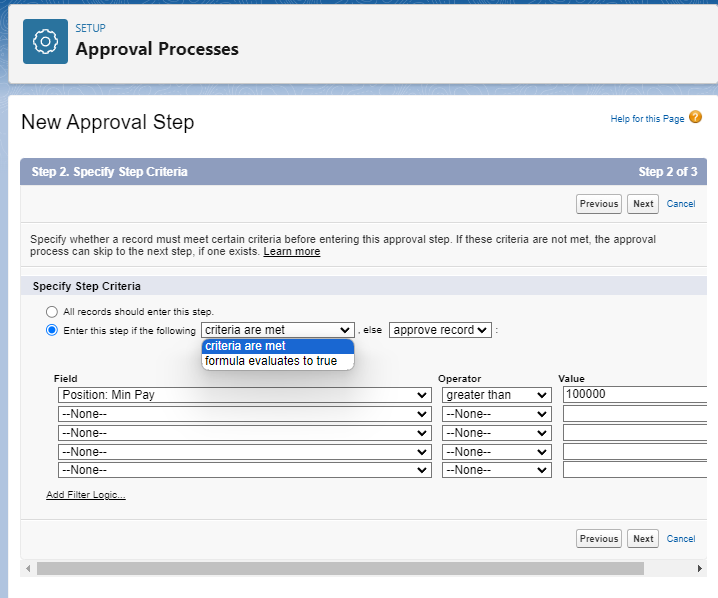
Task: Open second row Operator --None-- dropdown
Action: tap(496, 414)
